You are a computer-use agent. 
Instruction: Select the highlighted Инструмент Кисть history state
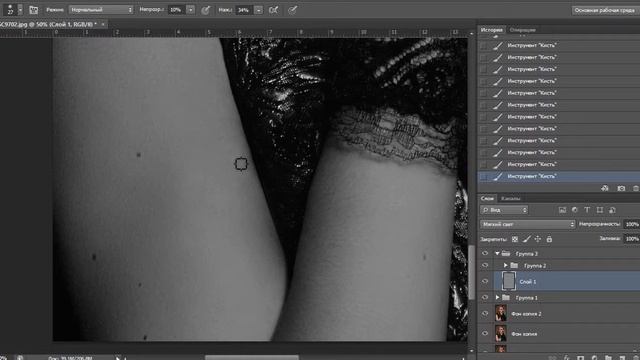[x=559, y=176]
